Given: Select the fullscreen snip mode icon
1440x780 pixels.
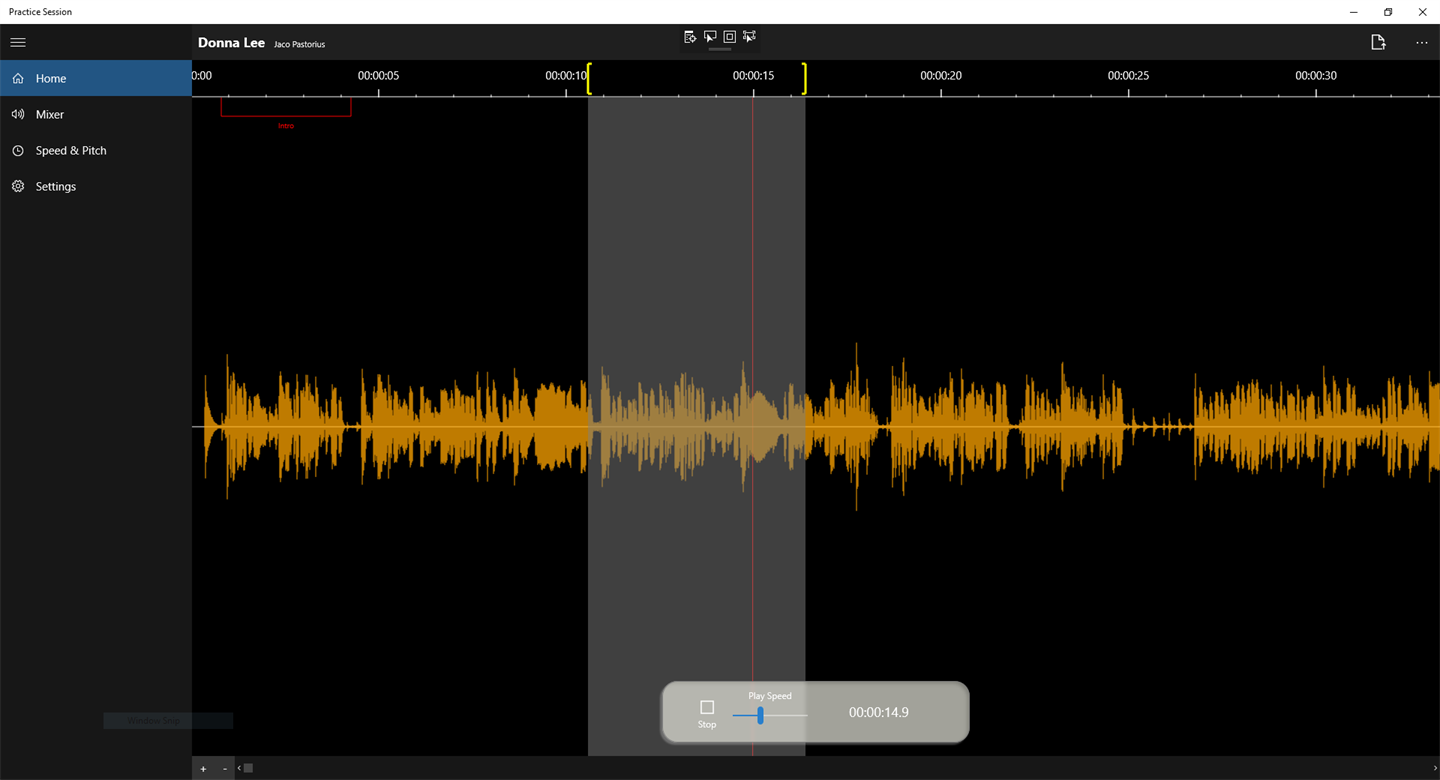Looking at the screenshot, I should tap(729, 37).
